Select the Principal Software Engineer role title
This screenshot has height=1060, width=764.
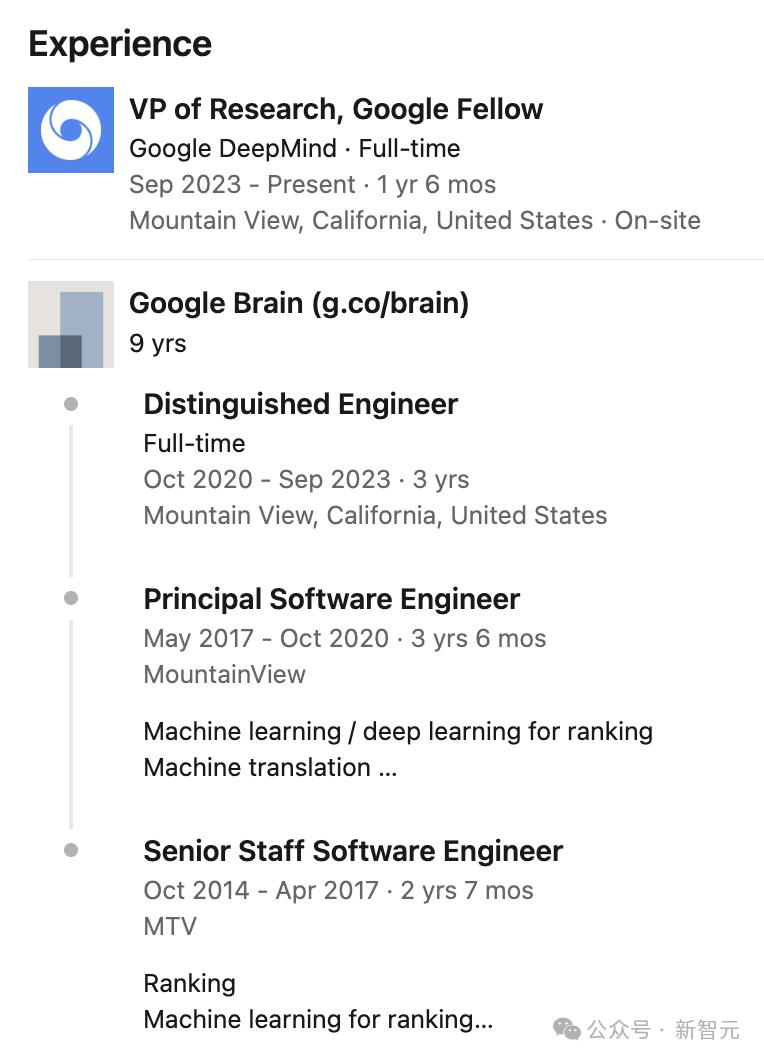[x=332, y=599]
